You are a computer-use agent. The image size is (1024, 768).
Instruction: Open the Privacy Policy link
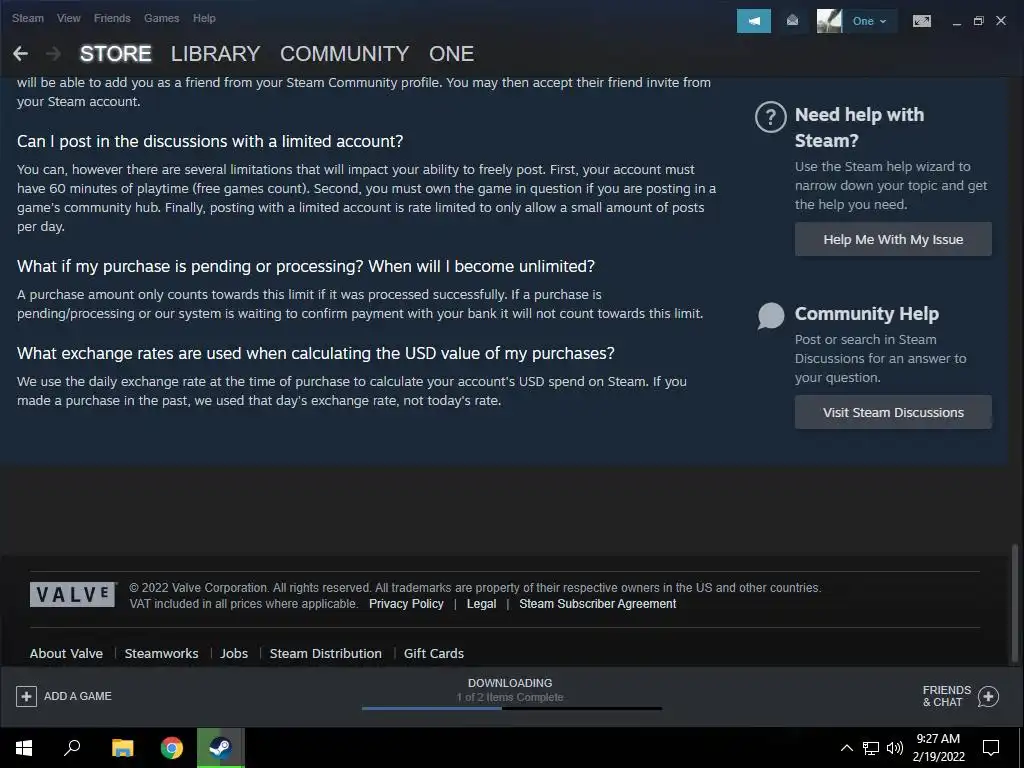(406, 604)
